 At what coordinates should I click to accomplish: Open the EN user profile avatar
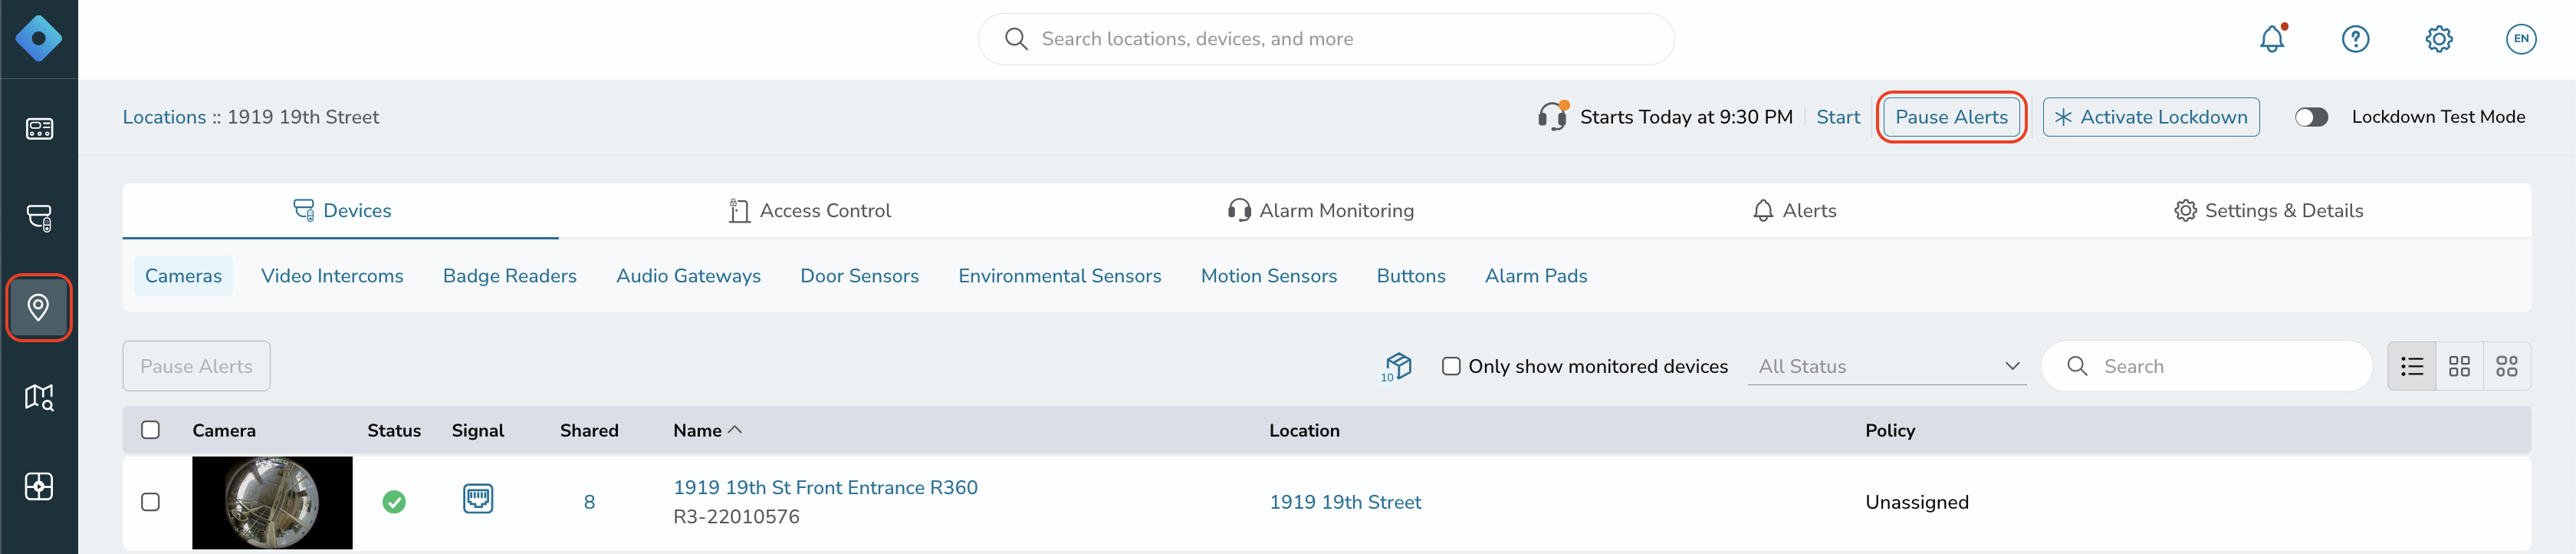[x=2521, y=39]
